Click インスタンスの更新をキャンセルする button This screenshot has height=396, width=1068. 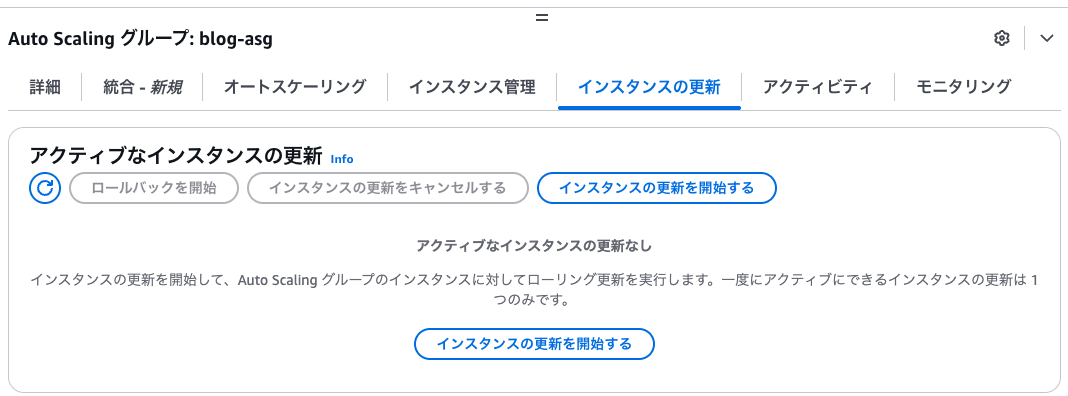(388, 188)
